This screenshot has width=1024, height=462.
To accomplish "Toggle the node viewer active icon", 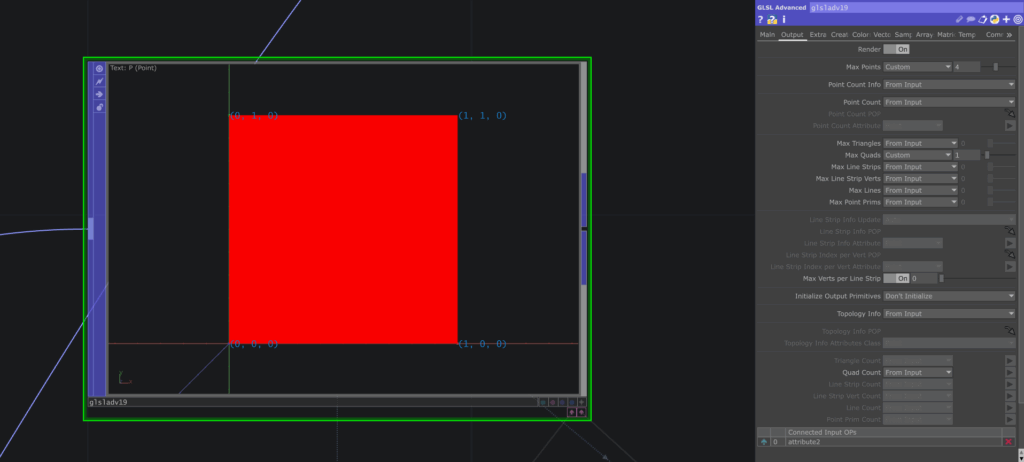I will 99,69.
